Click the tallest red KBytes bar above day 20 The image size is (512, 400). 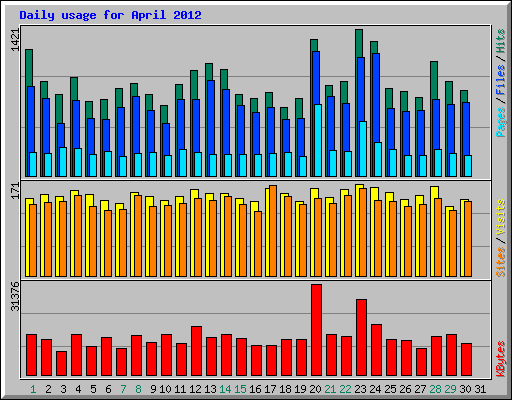click(x=317, y=330)
